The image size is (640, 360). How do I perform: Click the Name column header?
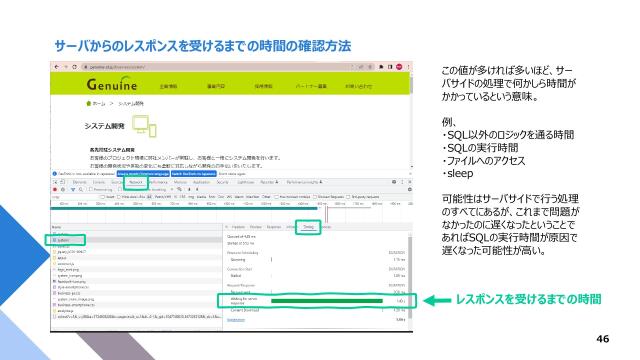point(57,227)
